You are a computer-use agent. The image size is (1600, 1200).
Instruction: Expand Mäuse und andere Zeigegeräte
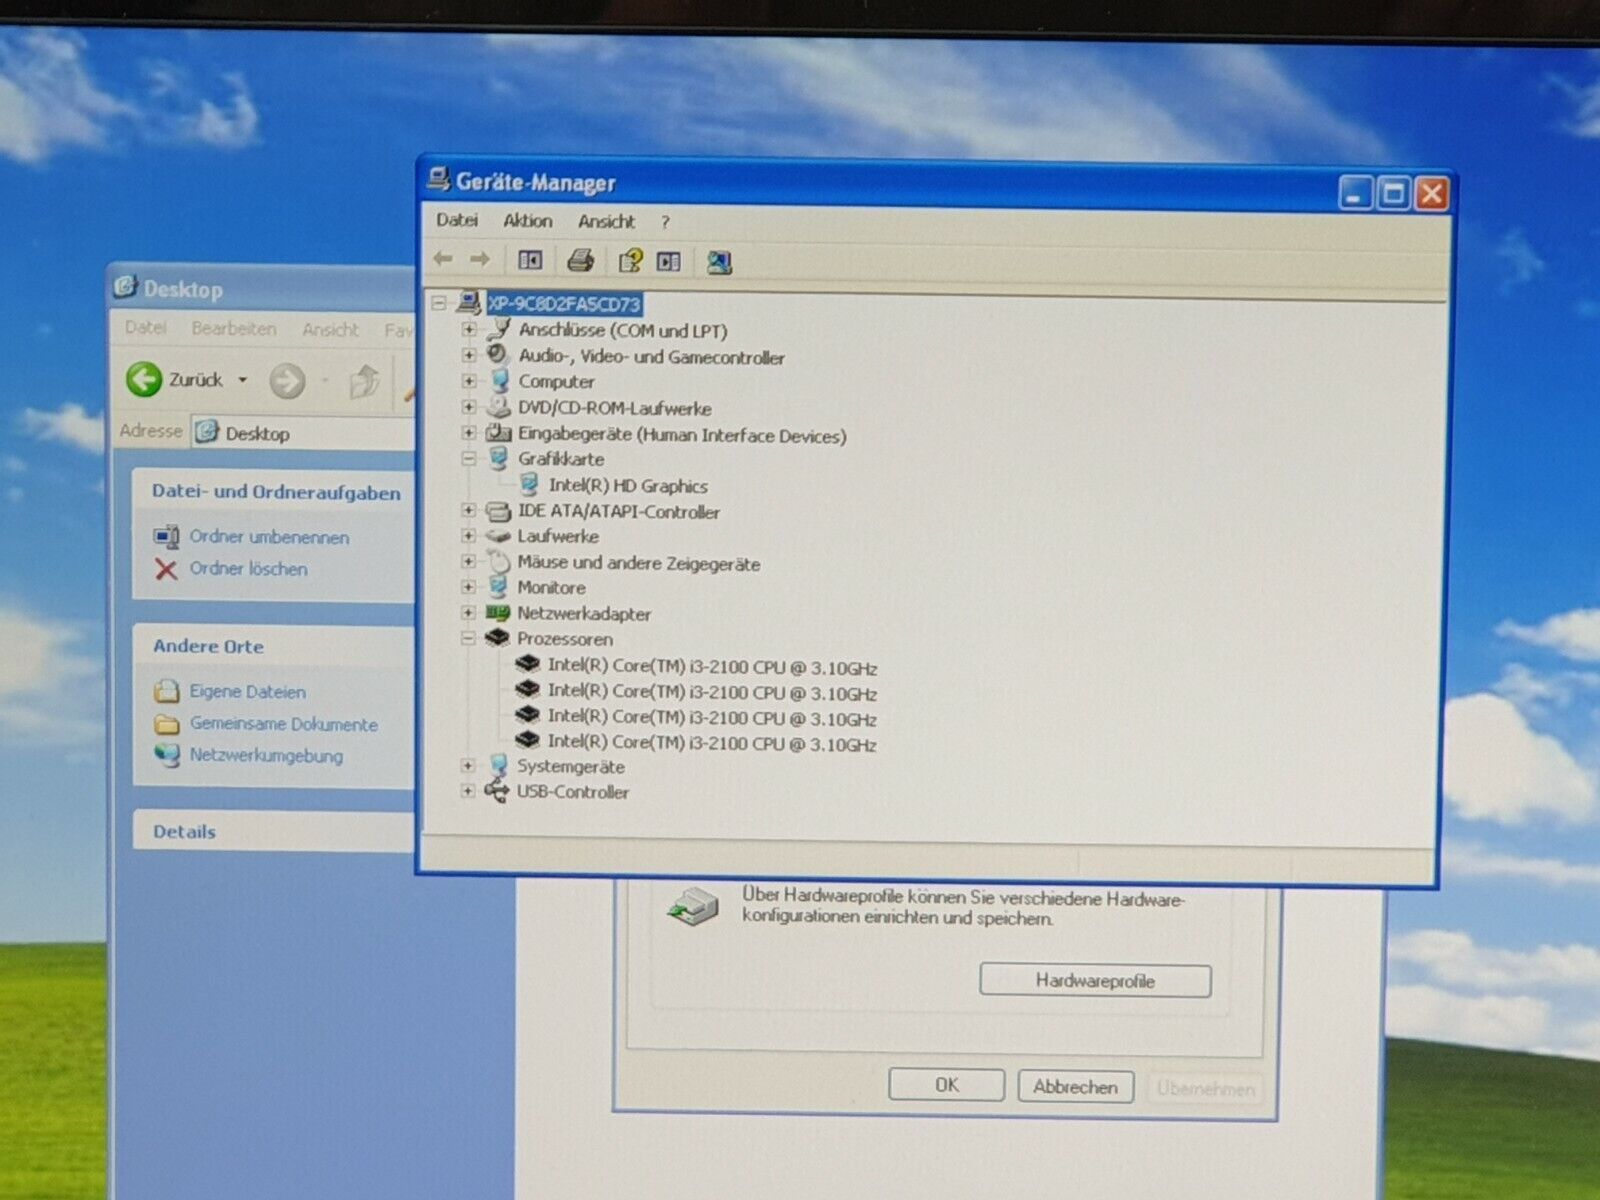point(468,561)
